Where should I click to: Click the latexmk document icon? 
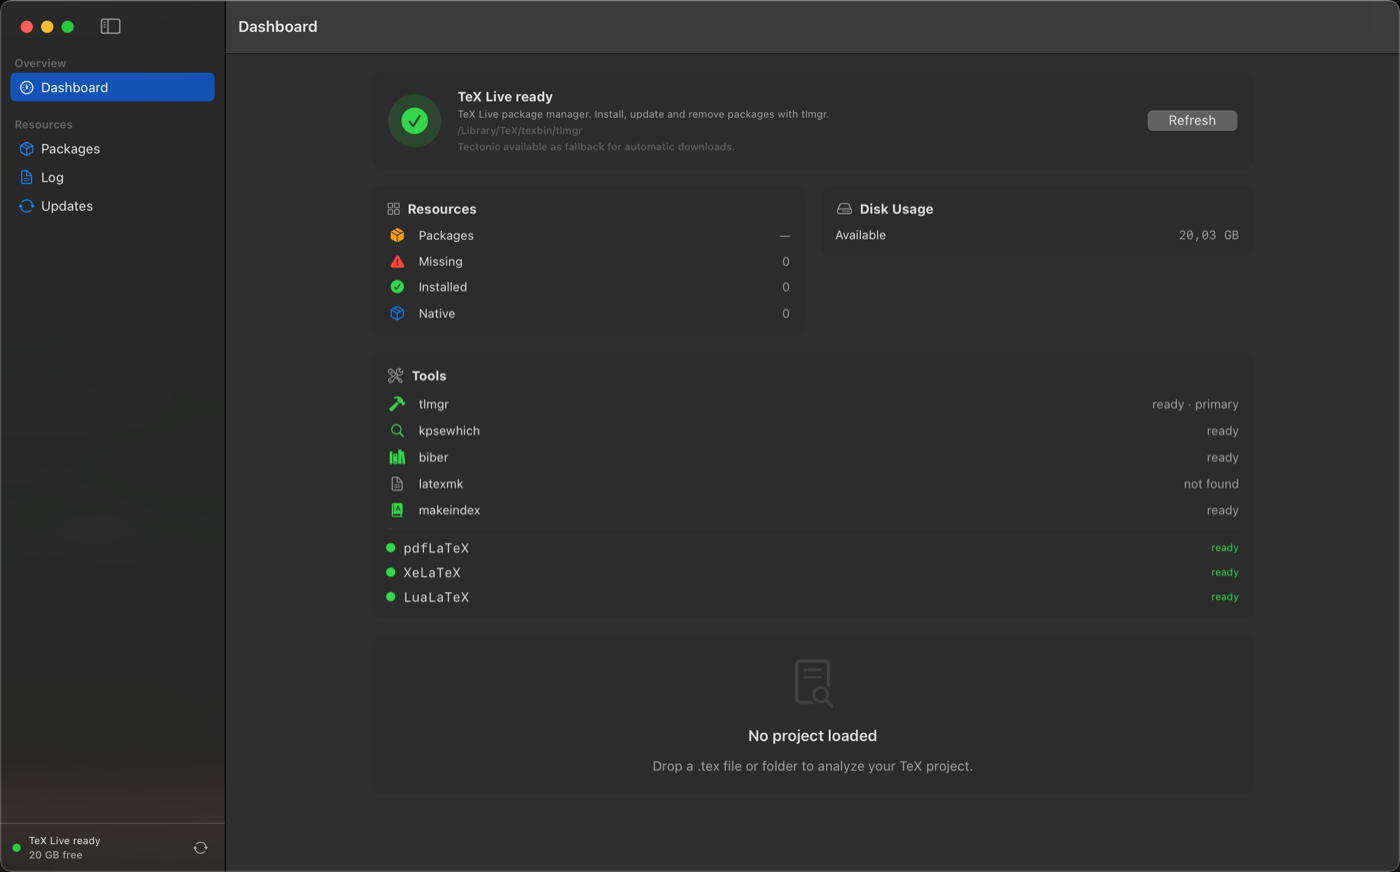point(397,484)
